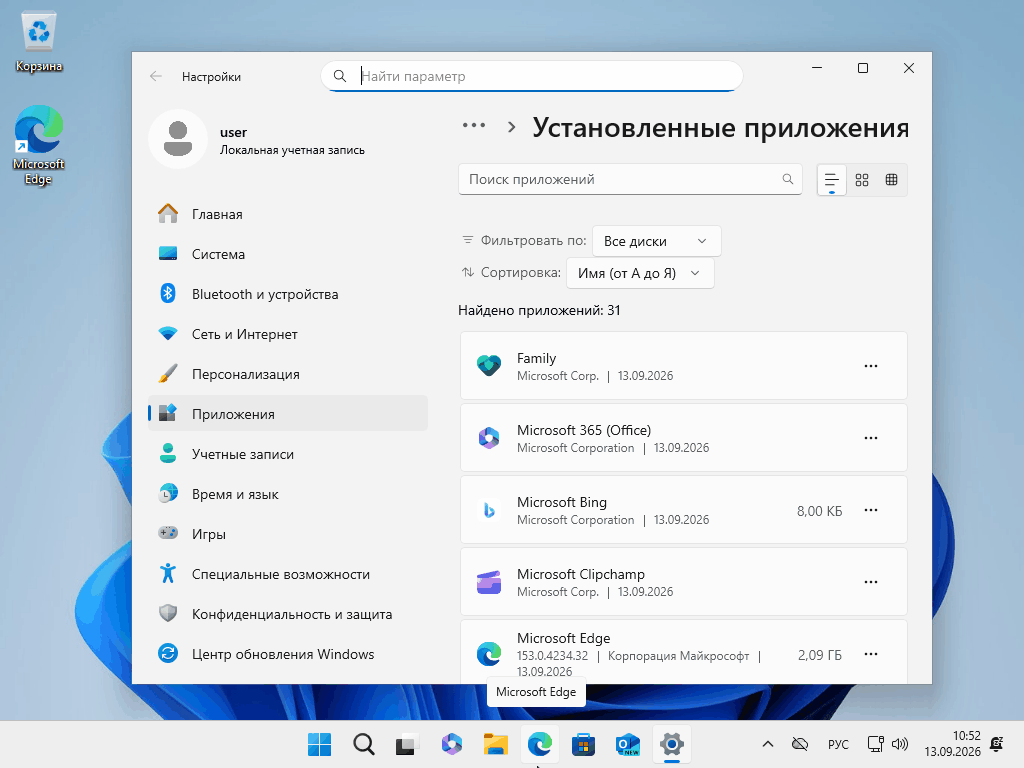Click the "Найдено приложений: 31" text
The image size is (1024, 768).
539,310
